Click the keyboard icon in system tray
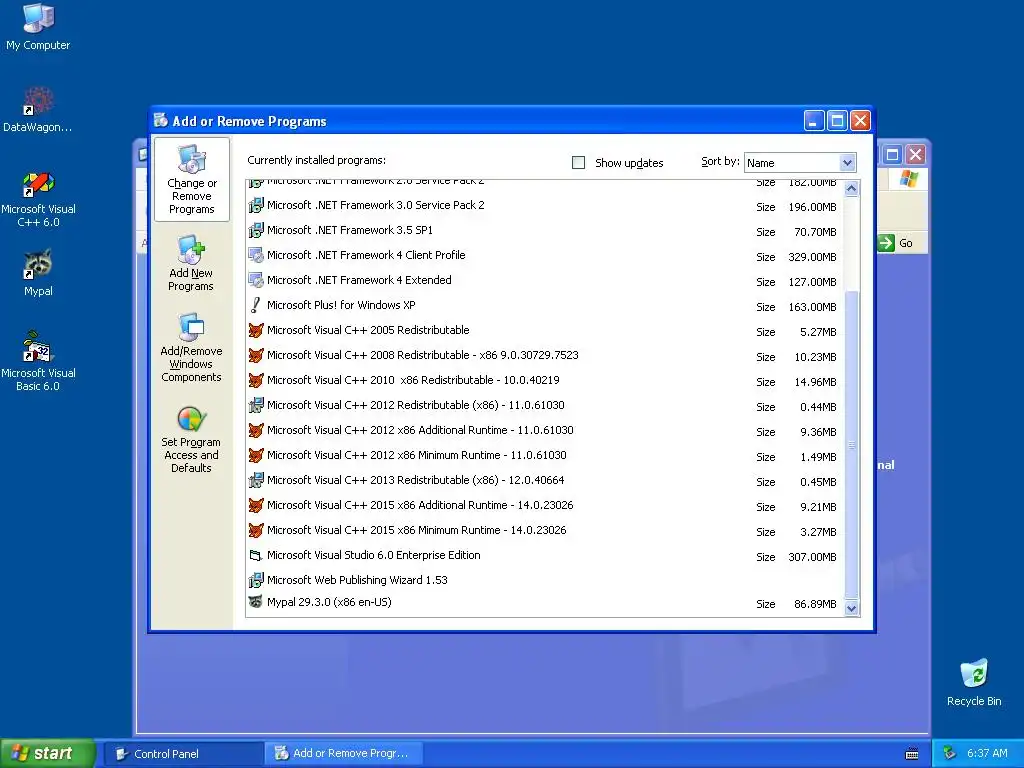 912,754
